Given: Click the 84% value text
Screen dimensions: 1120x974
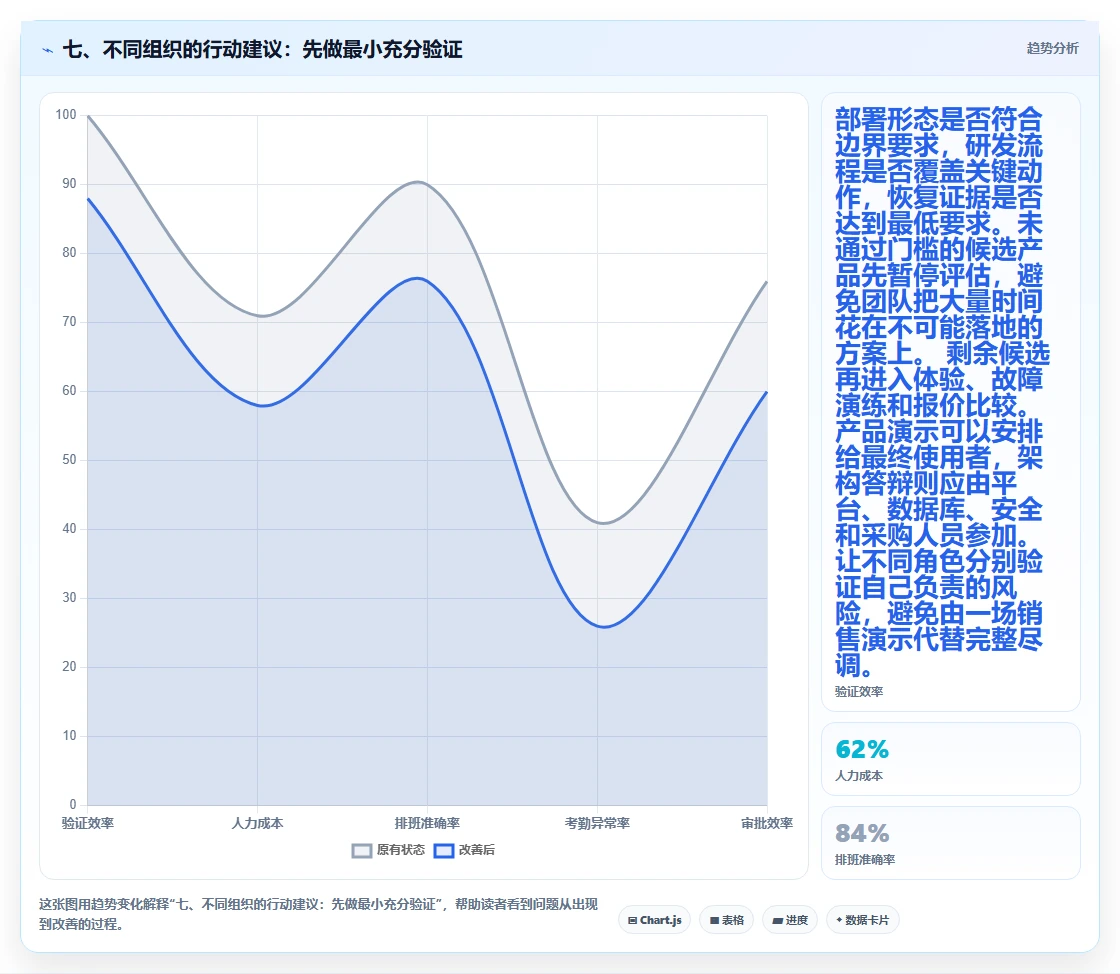Looking at the screenshot, I should pos(862,833).
